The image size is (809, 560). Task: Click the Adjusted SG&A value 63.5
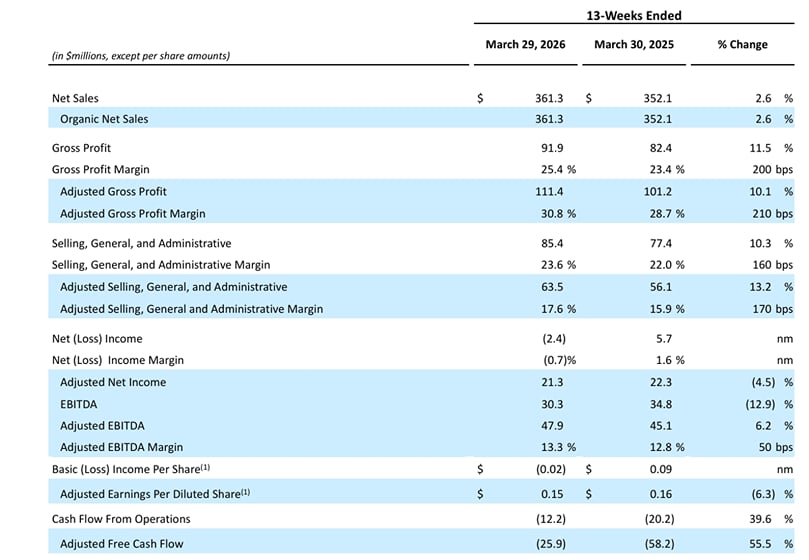pyautogui.click(x=552, y=287)
